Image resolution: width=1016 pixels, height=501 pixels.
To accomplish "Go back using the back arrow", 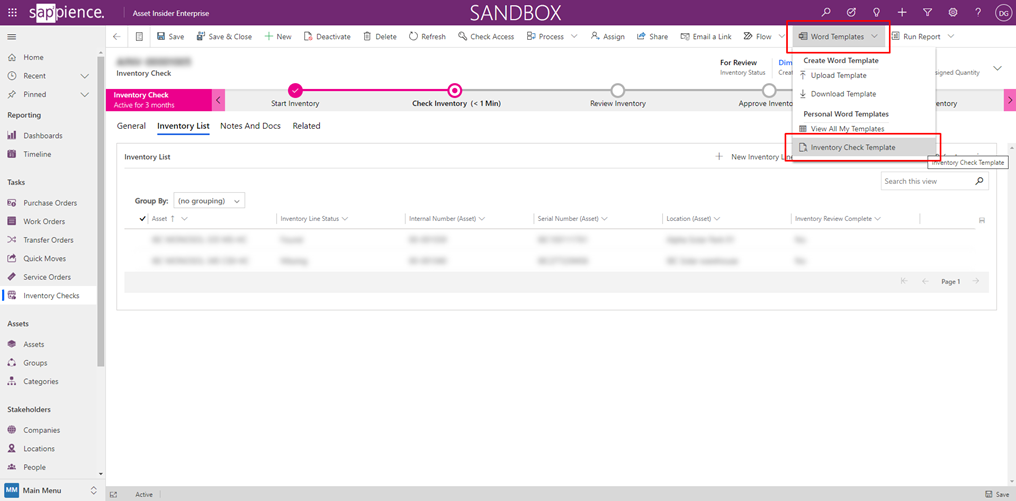I will 116,37.
